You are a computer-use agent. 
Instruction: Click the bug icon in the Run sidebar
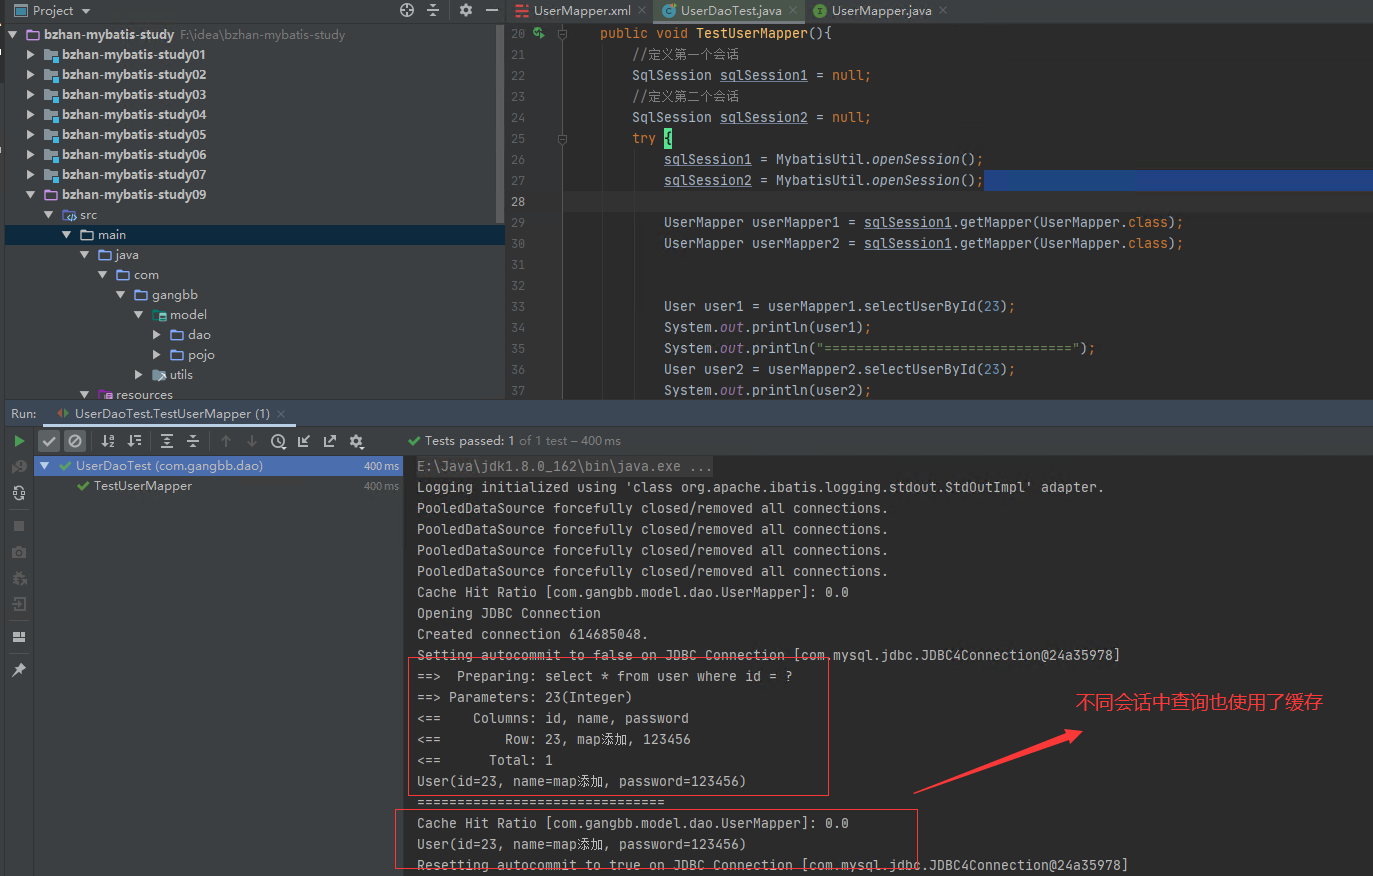(x=19, y=578)
